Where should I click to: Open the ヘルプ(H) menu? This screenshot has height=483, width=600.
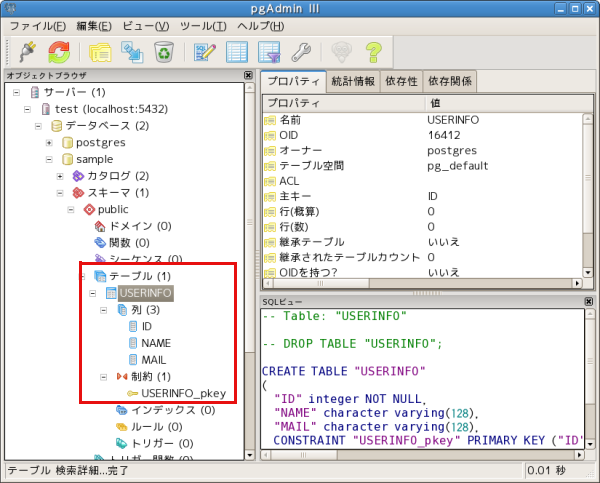261,26
